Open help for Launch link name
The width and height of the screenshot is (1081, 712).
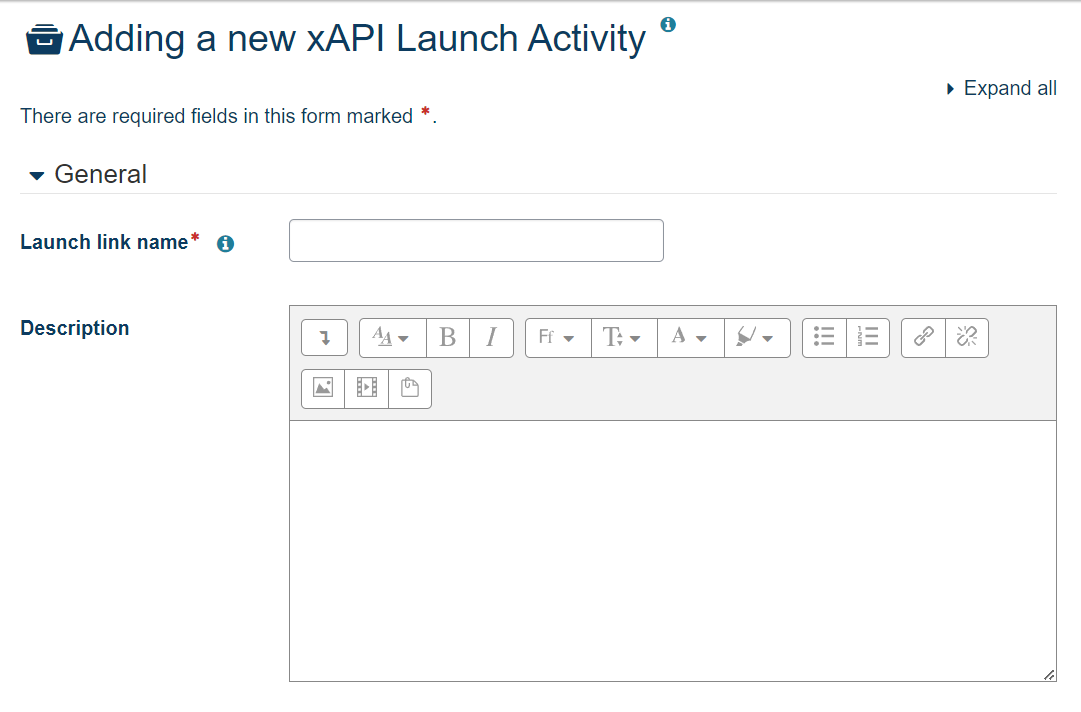(x=225, y=242)
